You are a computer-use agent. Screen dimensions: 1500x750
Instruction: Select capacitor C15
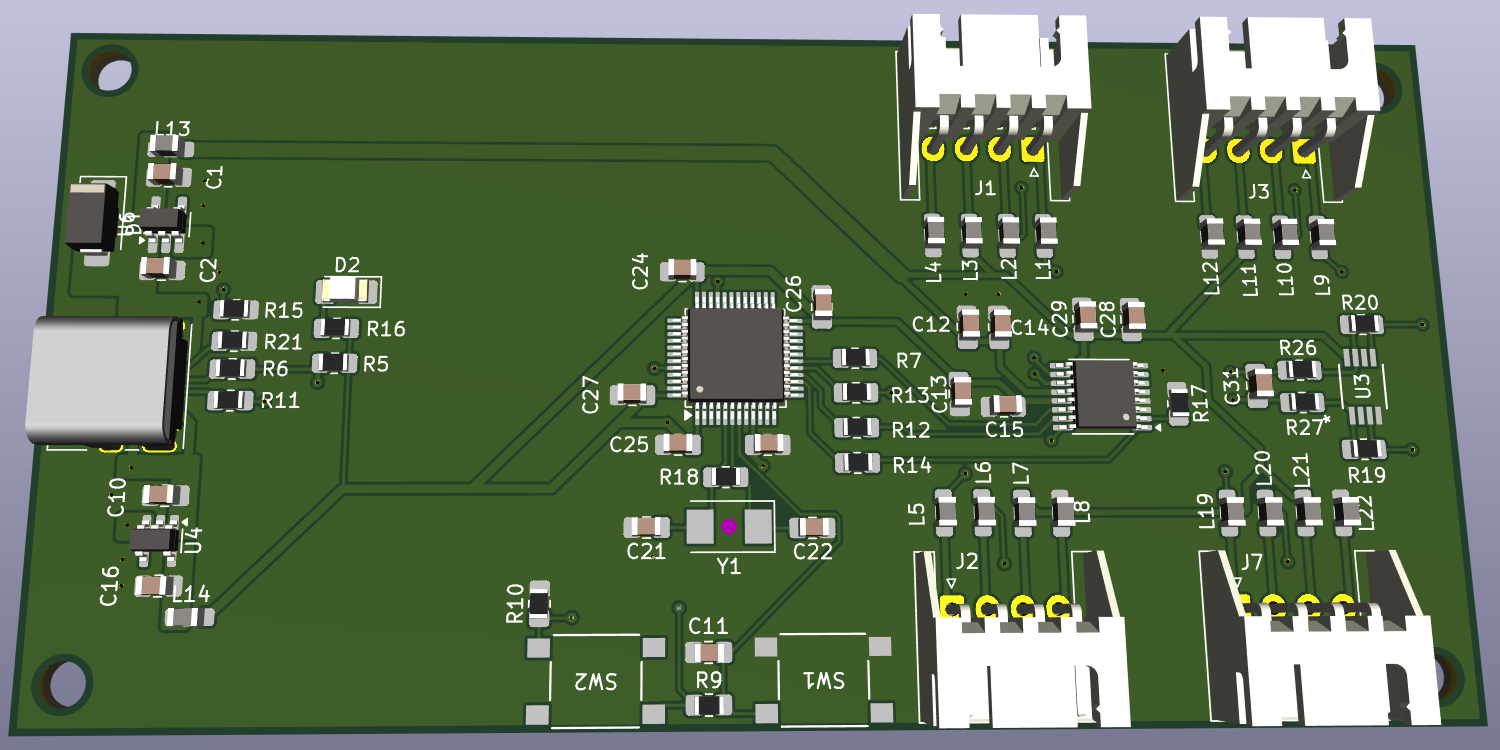(1004, 405)
